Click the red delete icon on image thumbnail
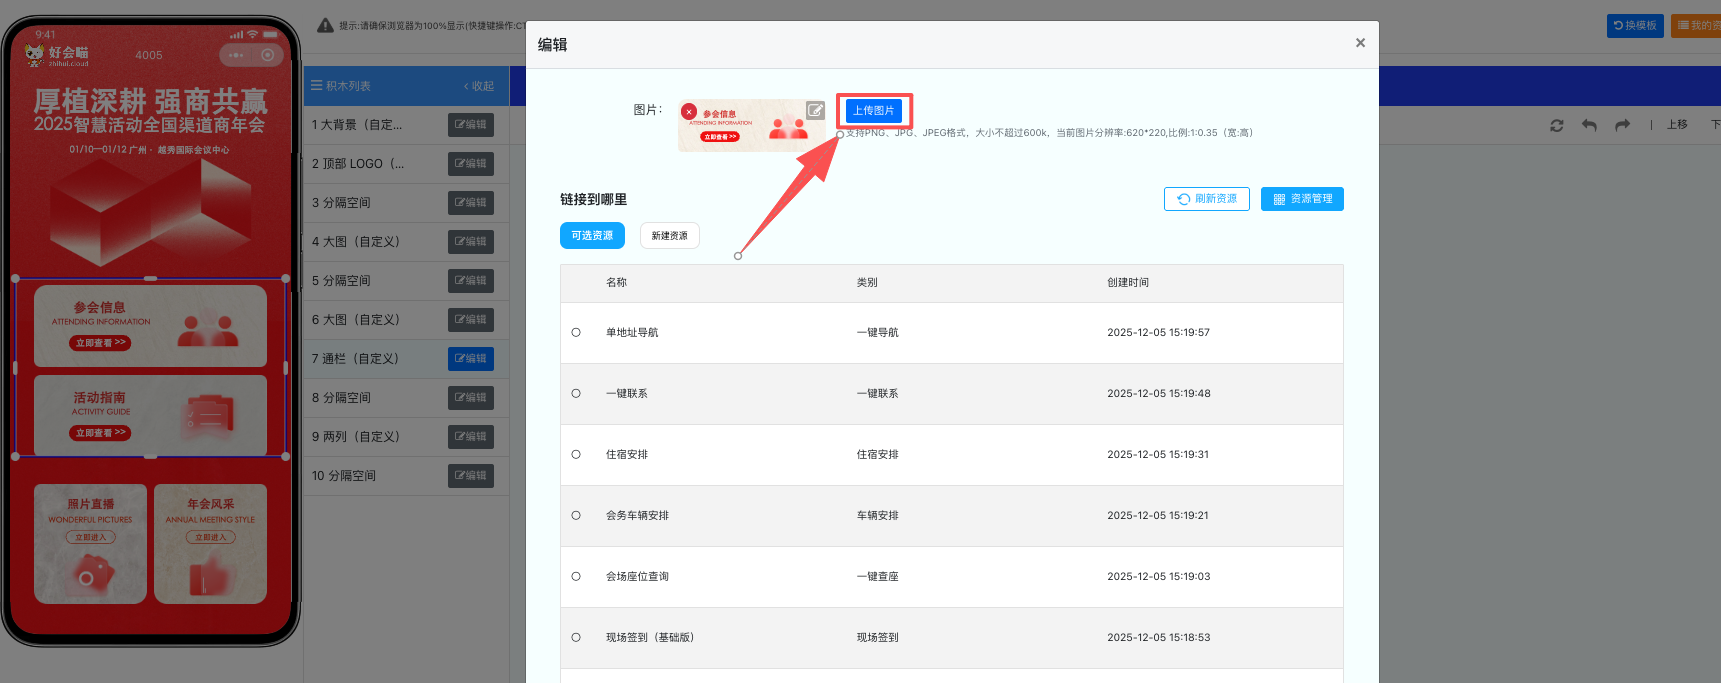 689,112
